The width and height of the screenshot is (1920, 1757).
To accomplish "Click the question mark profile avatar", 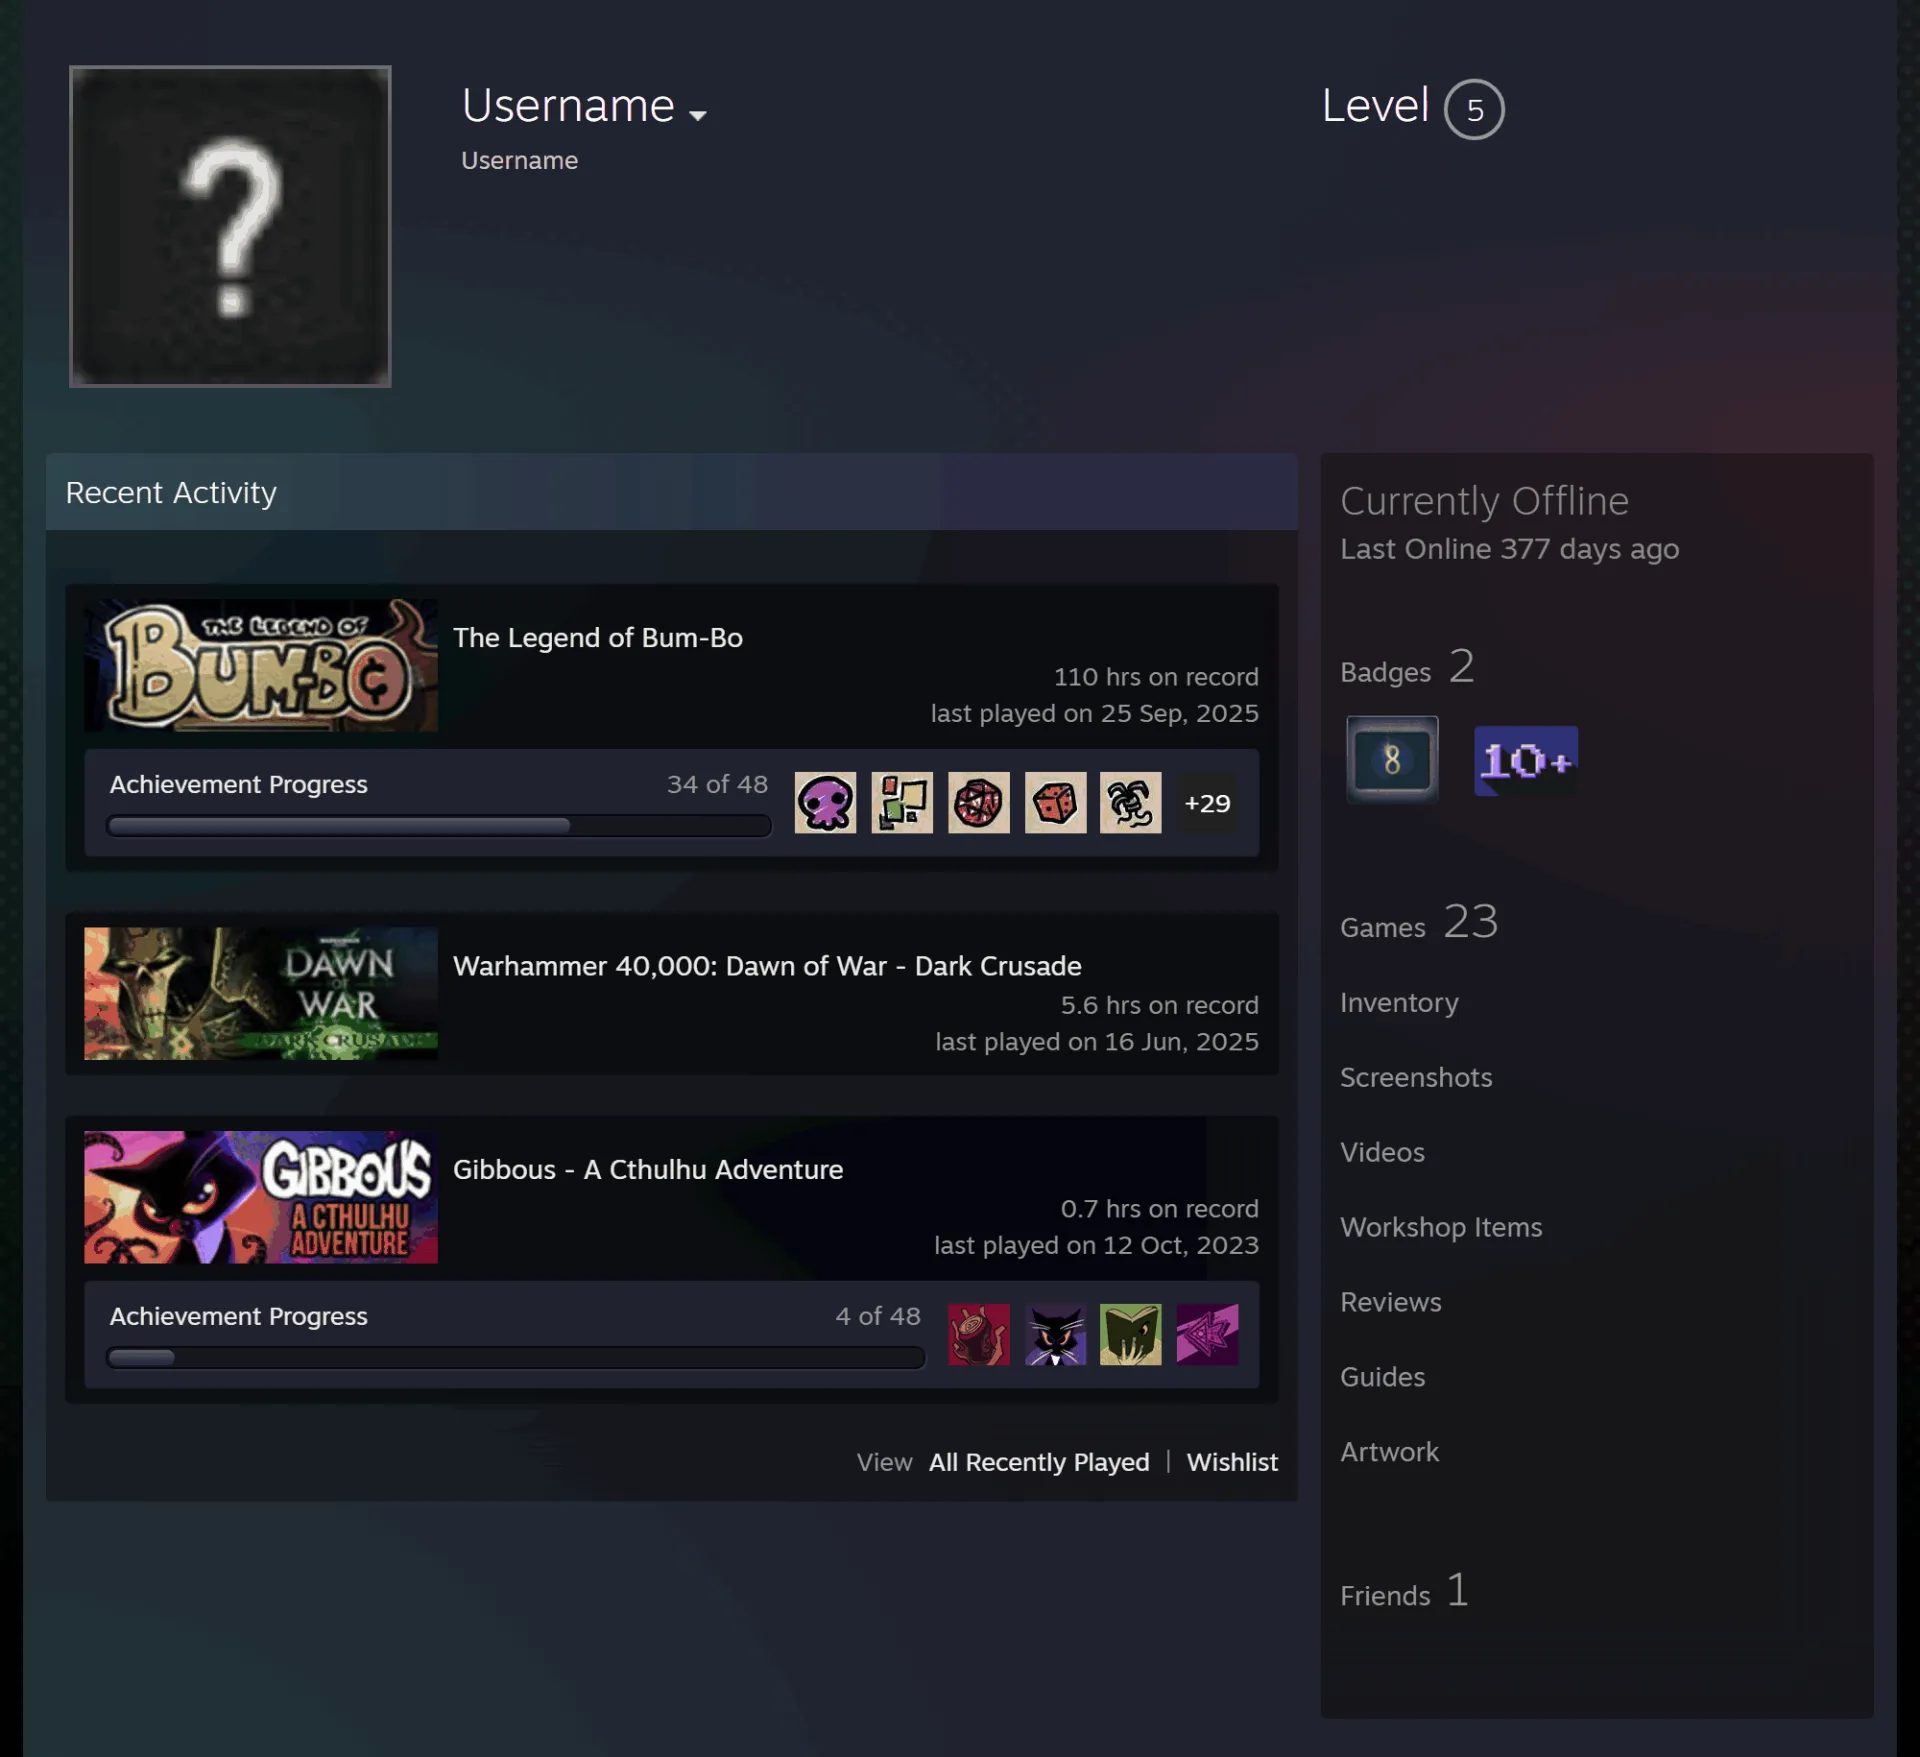I will [230, 226].
